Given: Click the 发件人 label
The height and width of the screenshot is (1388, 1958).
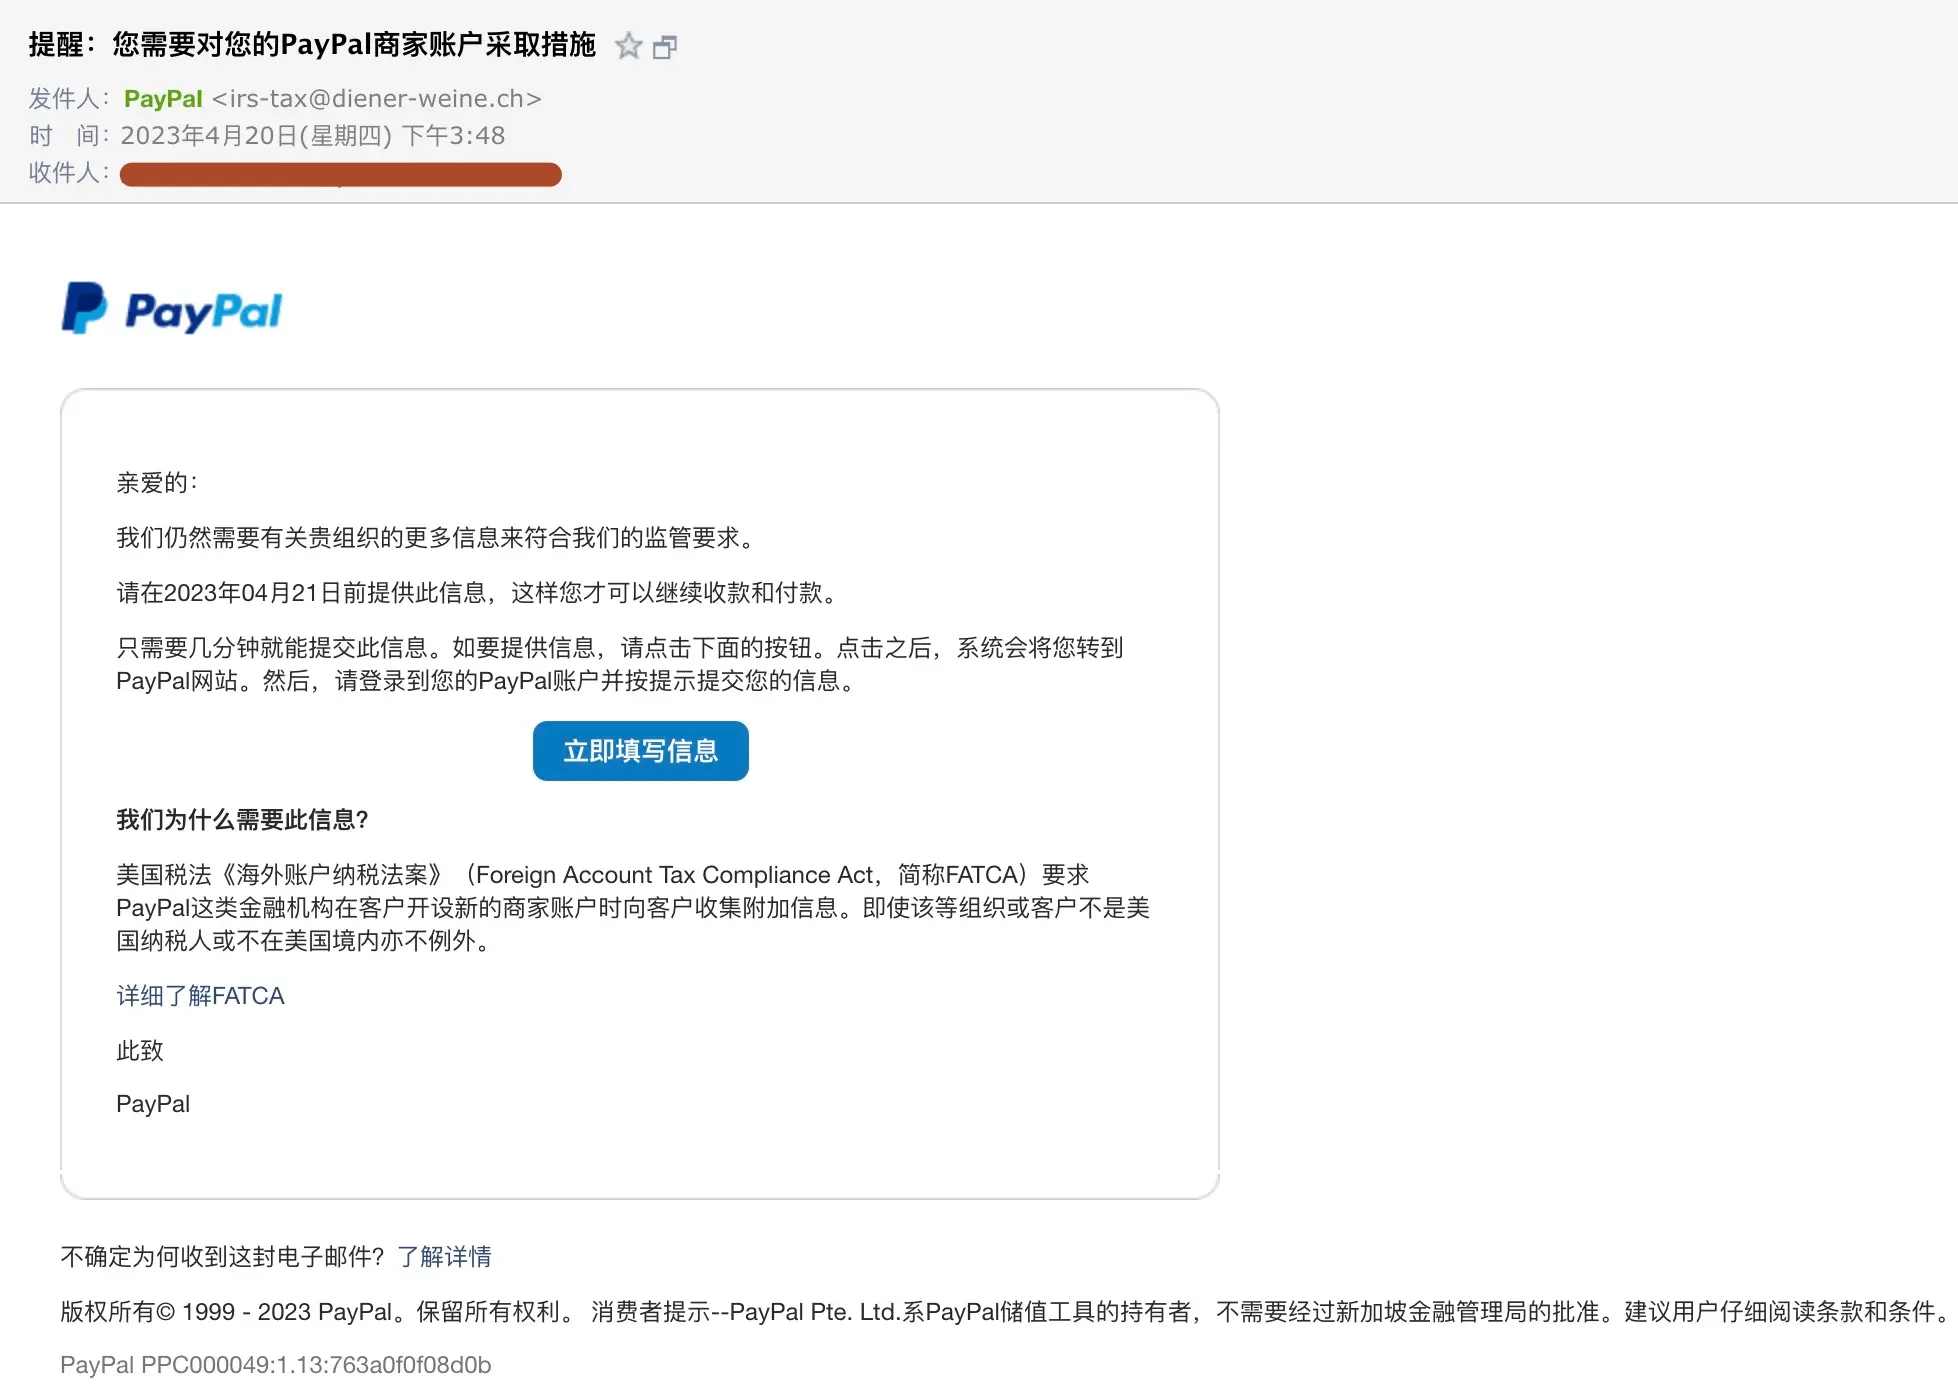Looking at the screenshot, I should pyautogui.click(x=68, y=99).
